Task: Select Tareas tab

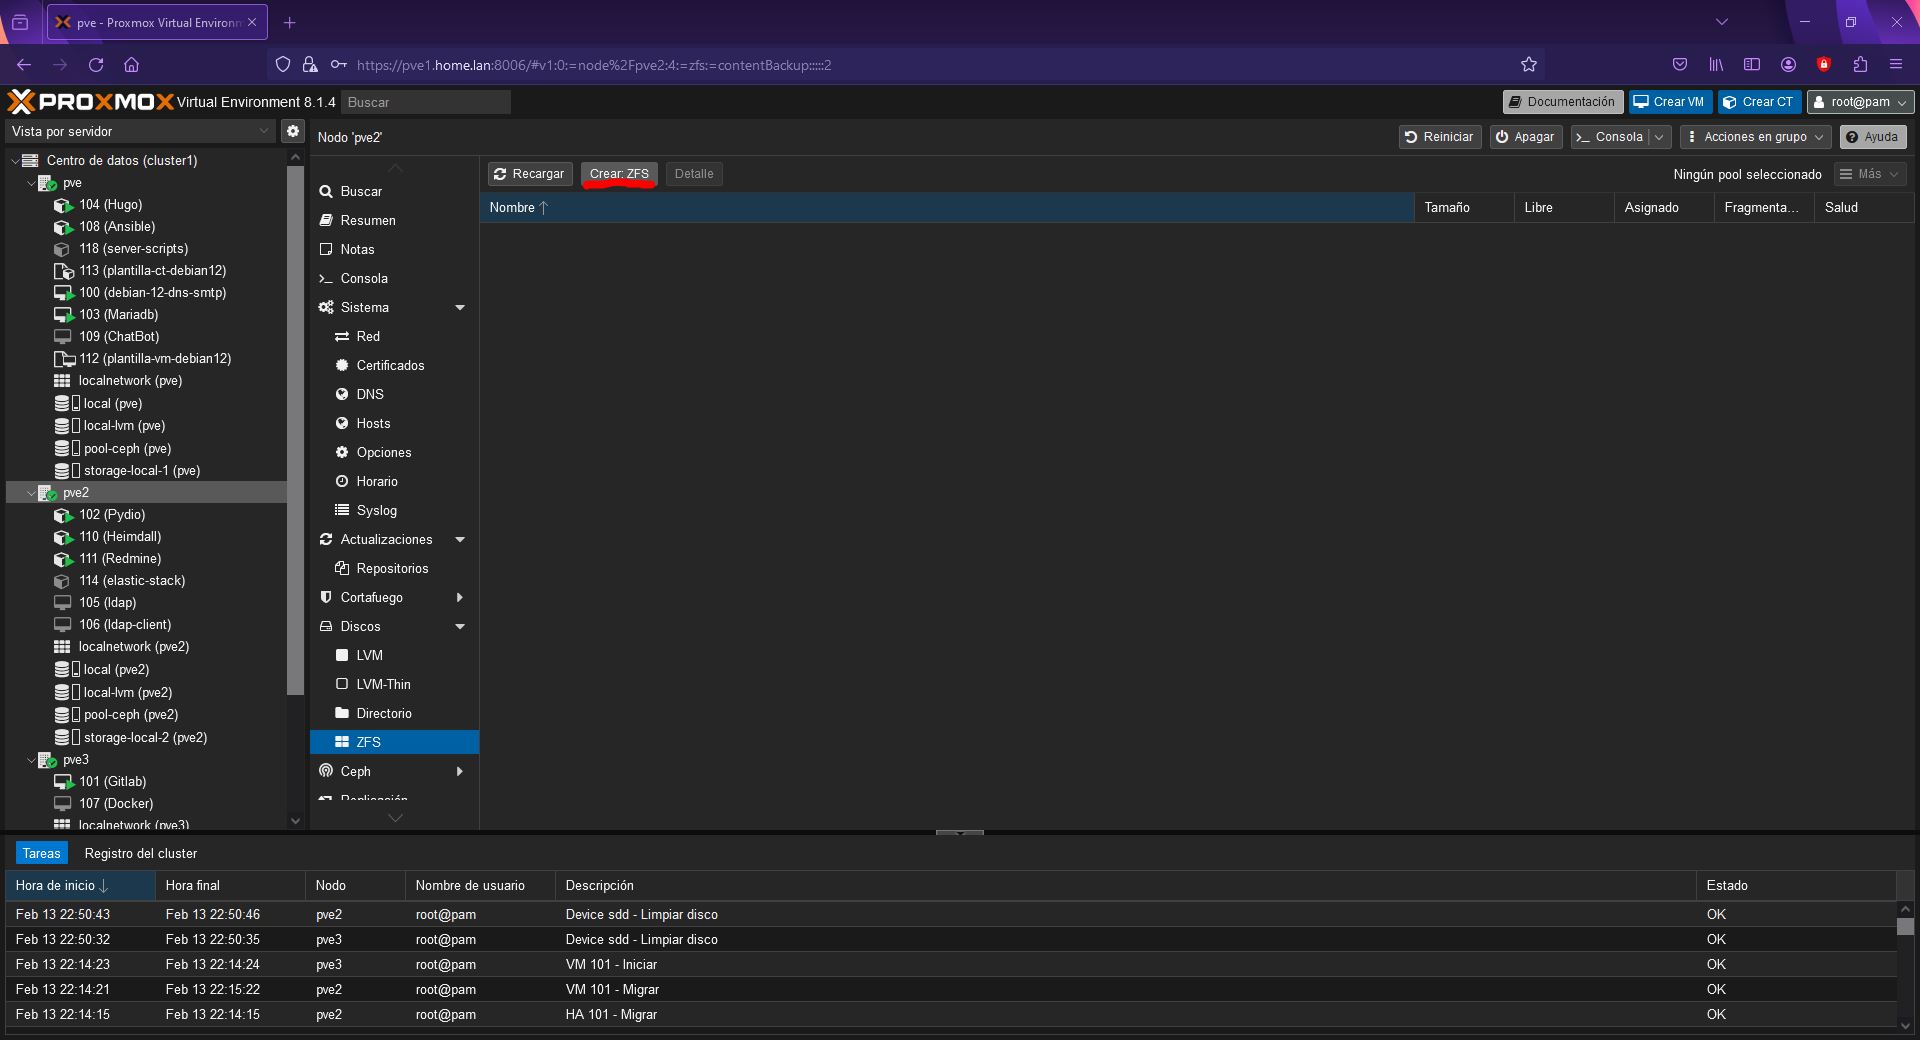Action: click(x=42, y=853)
